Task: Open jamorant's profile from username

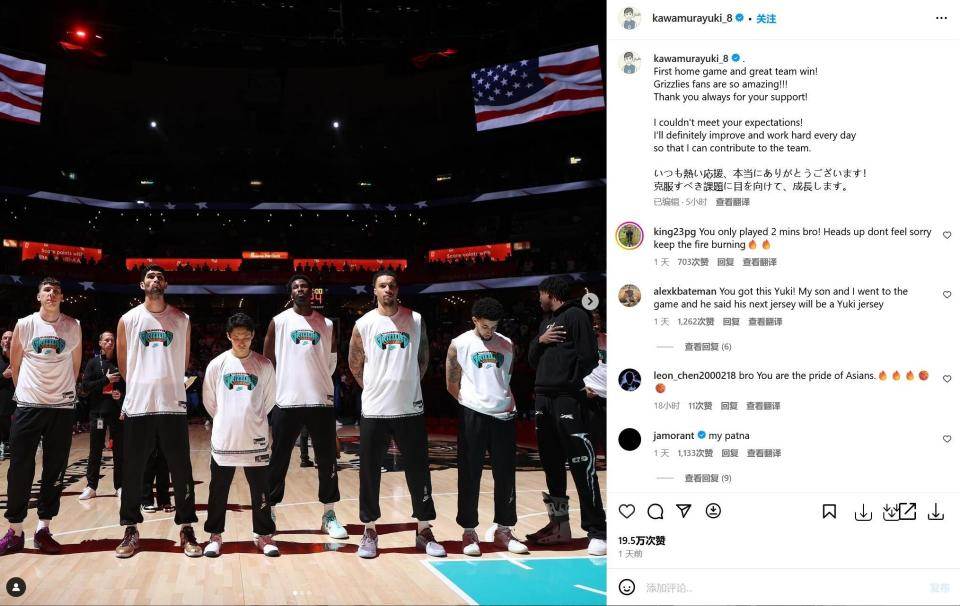Action: tap(673, 436)
